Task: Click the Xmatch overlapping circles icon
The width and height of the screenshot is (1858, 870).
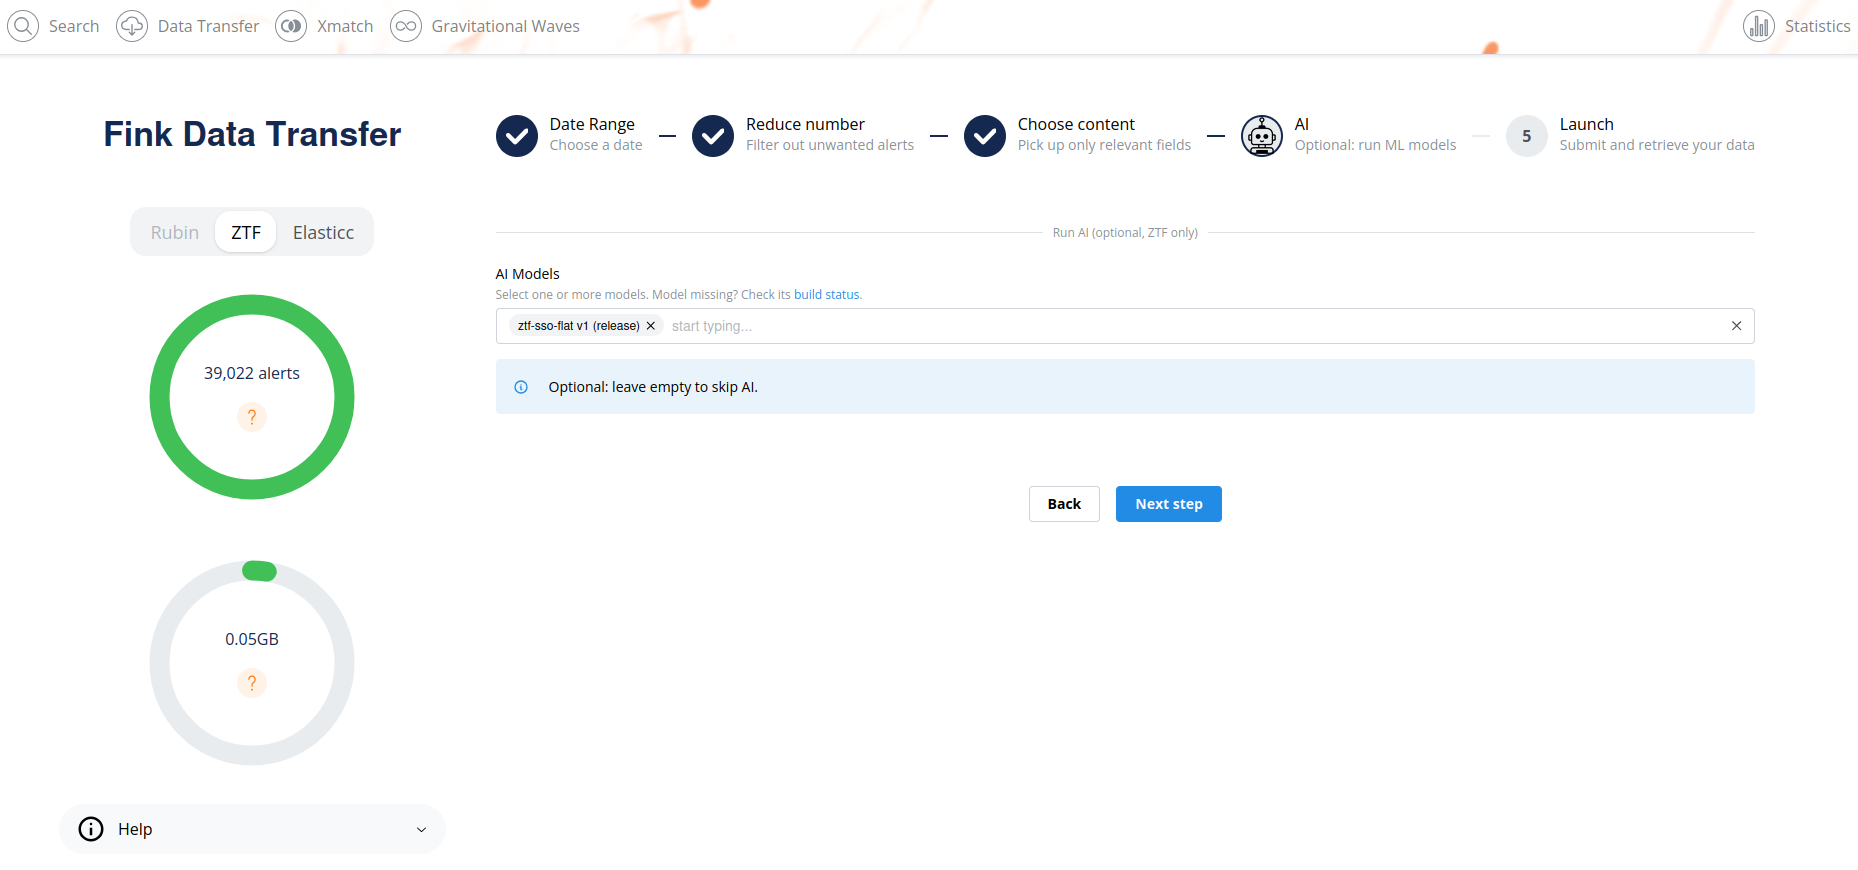Action: [291, 26]
